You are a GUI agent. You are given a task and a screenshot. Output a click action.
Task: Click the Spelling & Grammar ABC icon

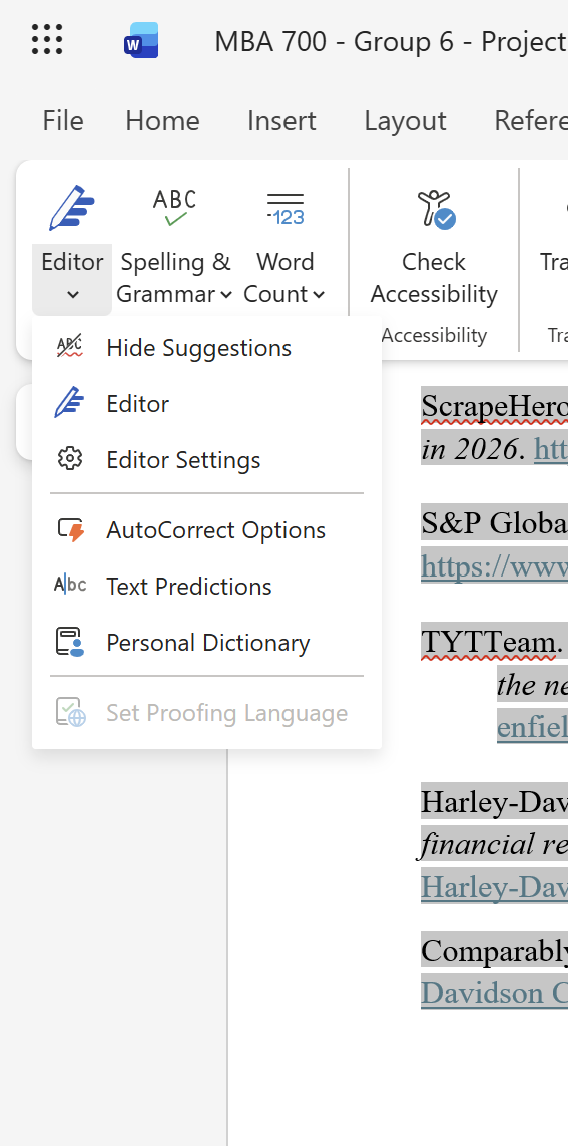point(174,208)
